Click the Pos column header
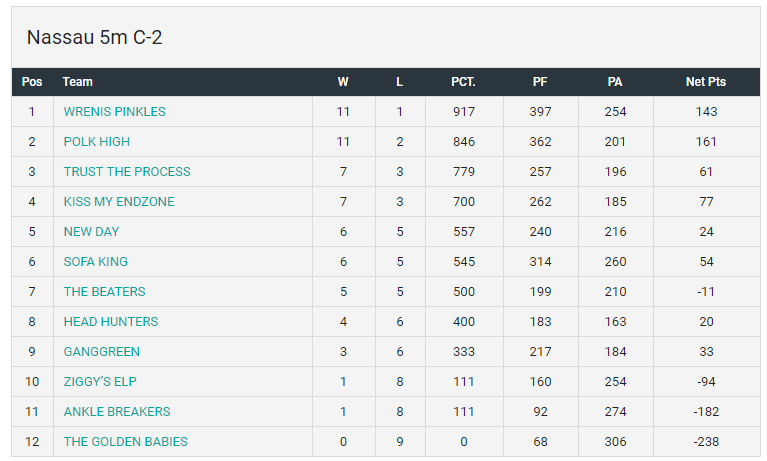 (32, 82)
